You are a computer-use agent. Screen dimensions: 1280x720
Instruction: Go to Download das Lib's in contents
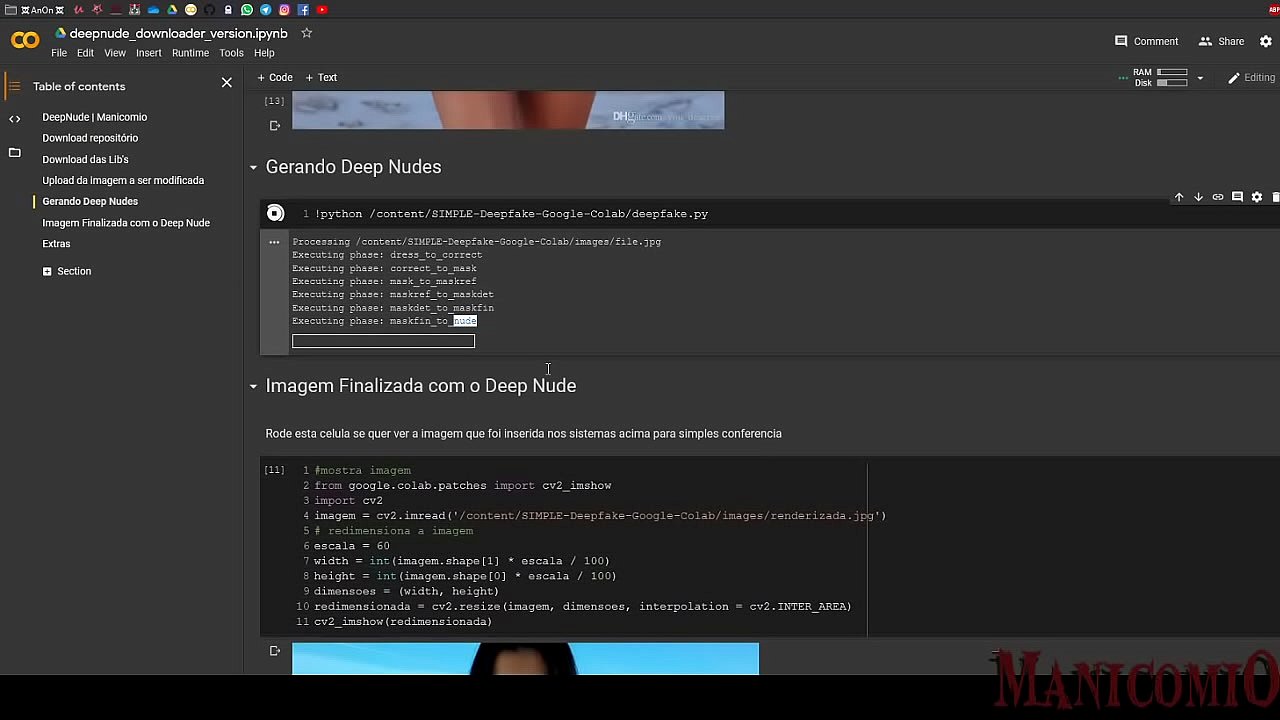click(x=85, y=159)
